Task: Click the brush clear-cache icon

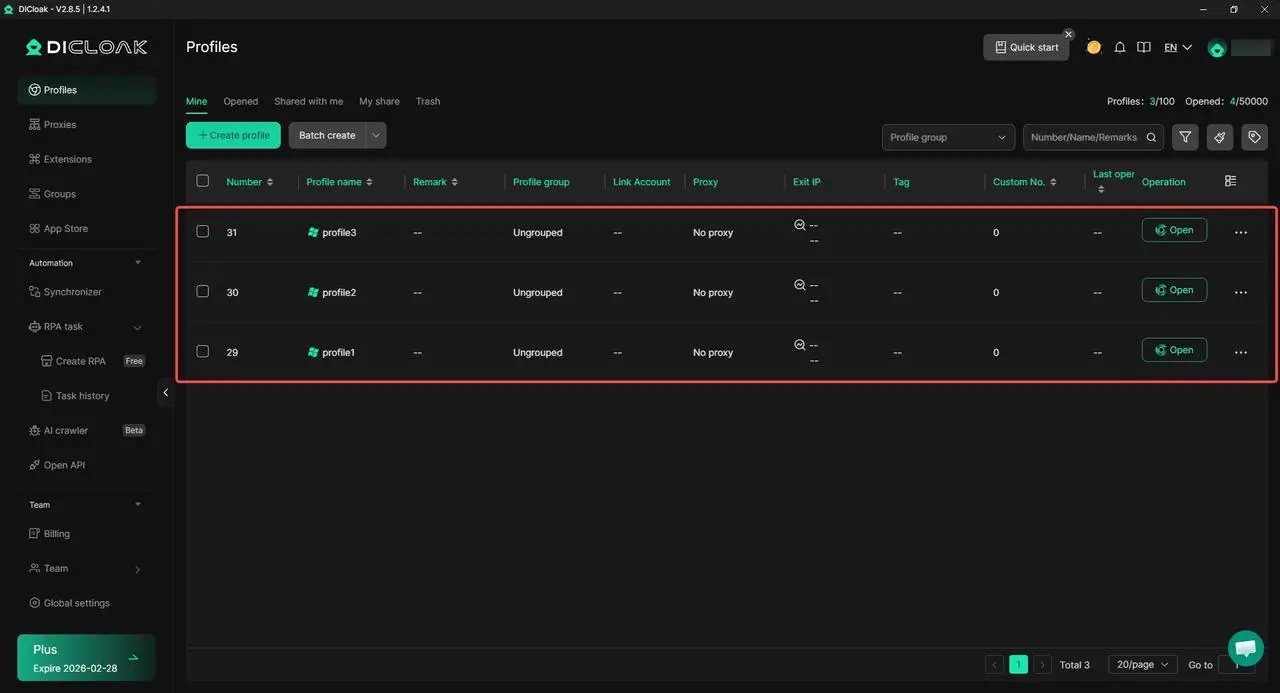Action: point(1219,137)
